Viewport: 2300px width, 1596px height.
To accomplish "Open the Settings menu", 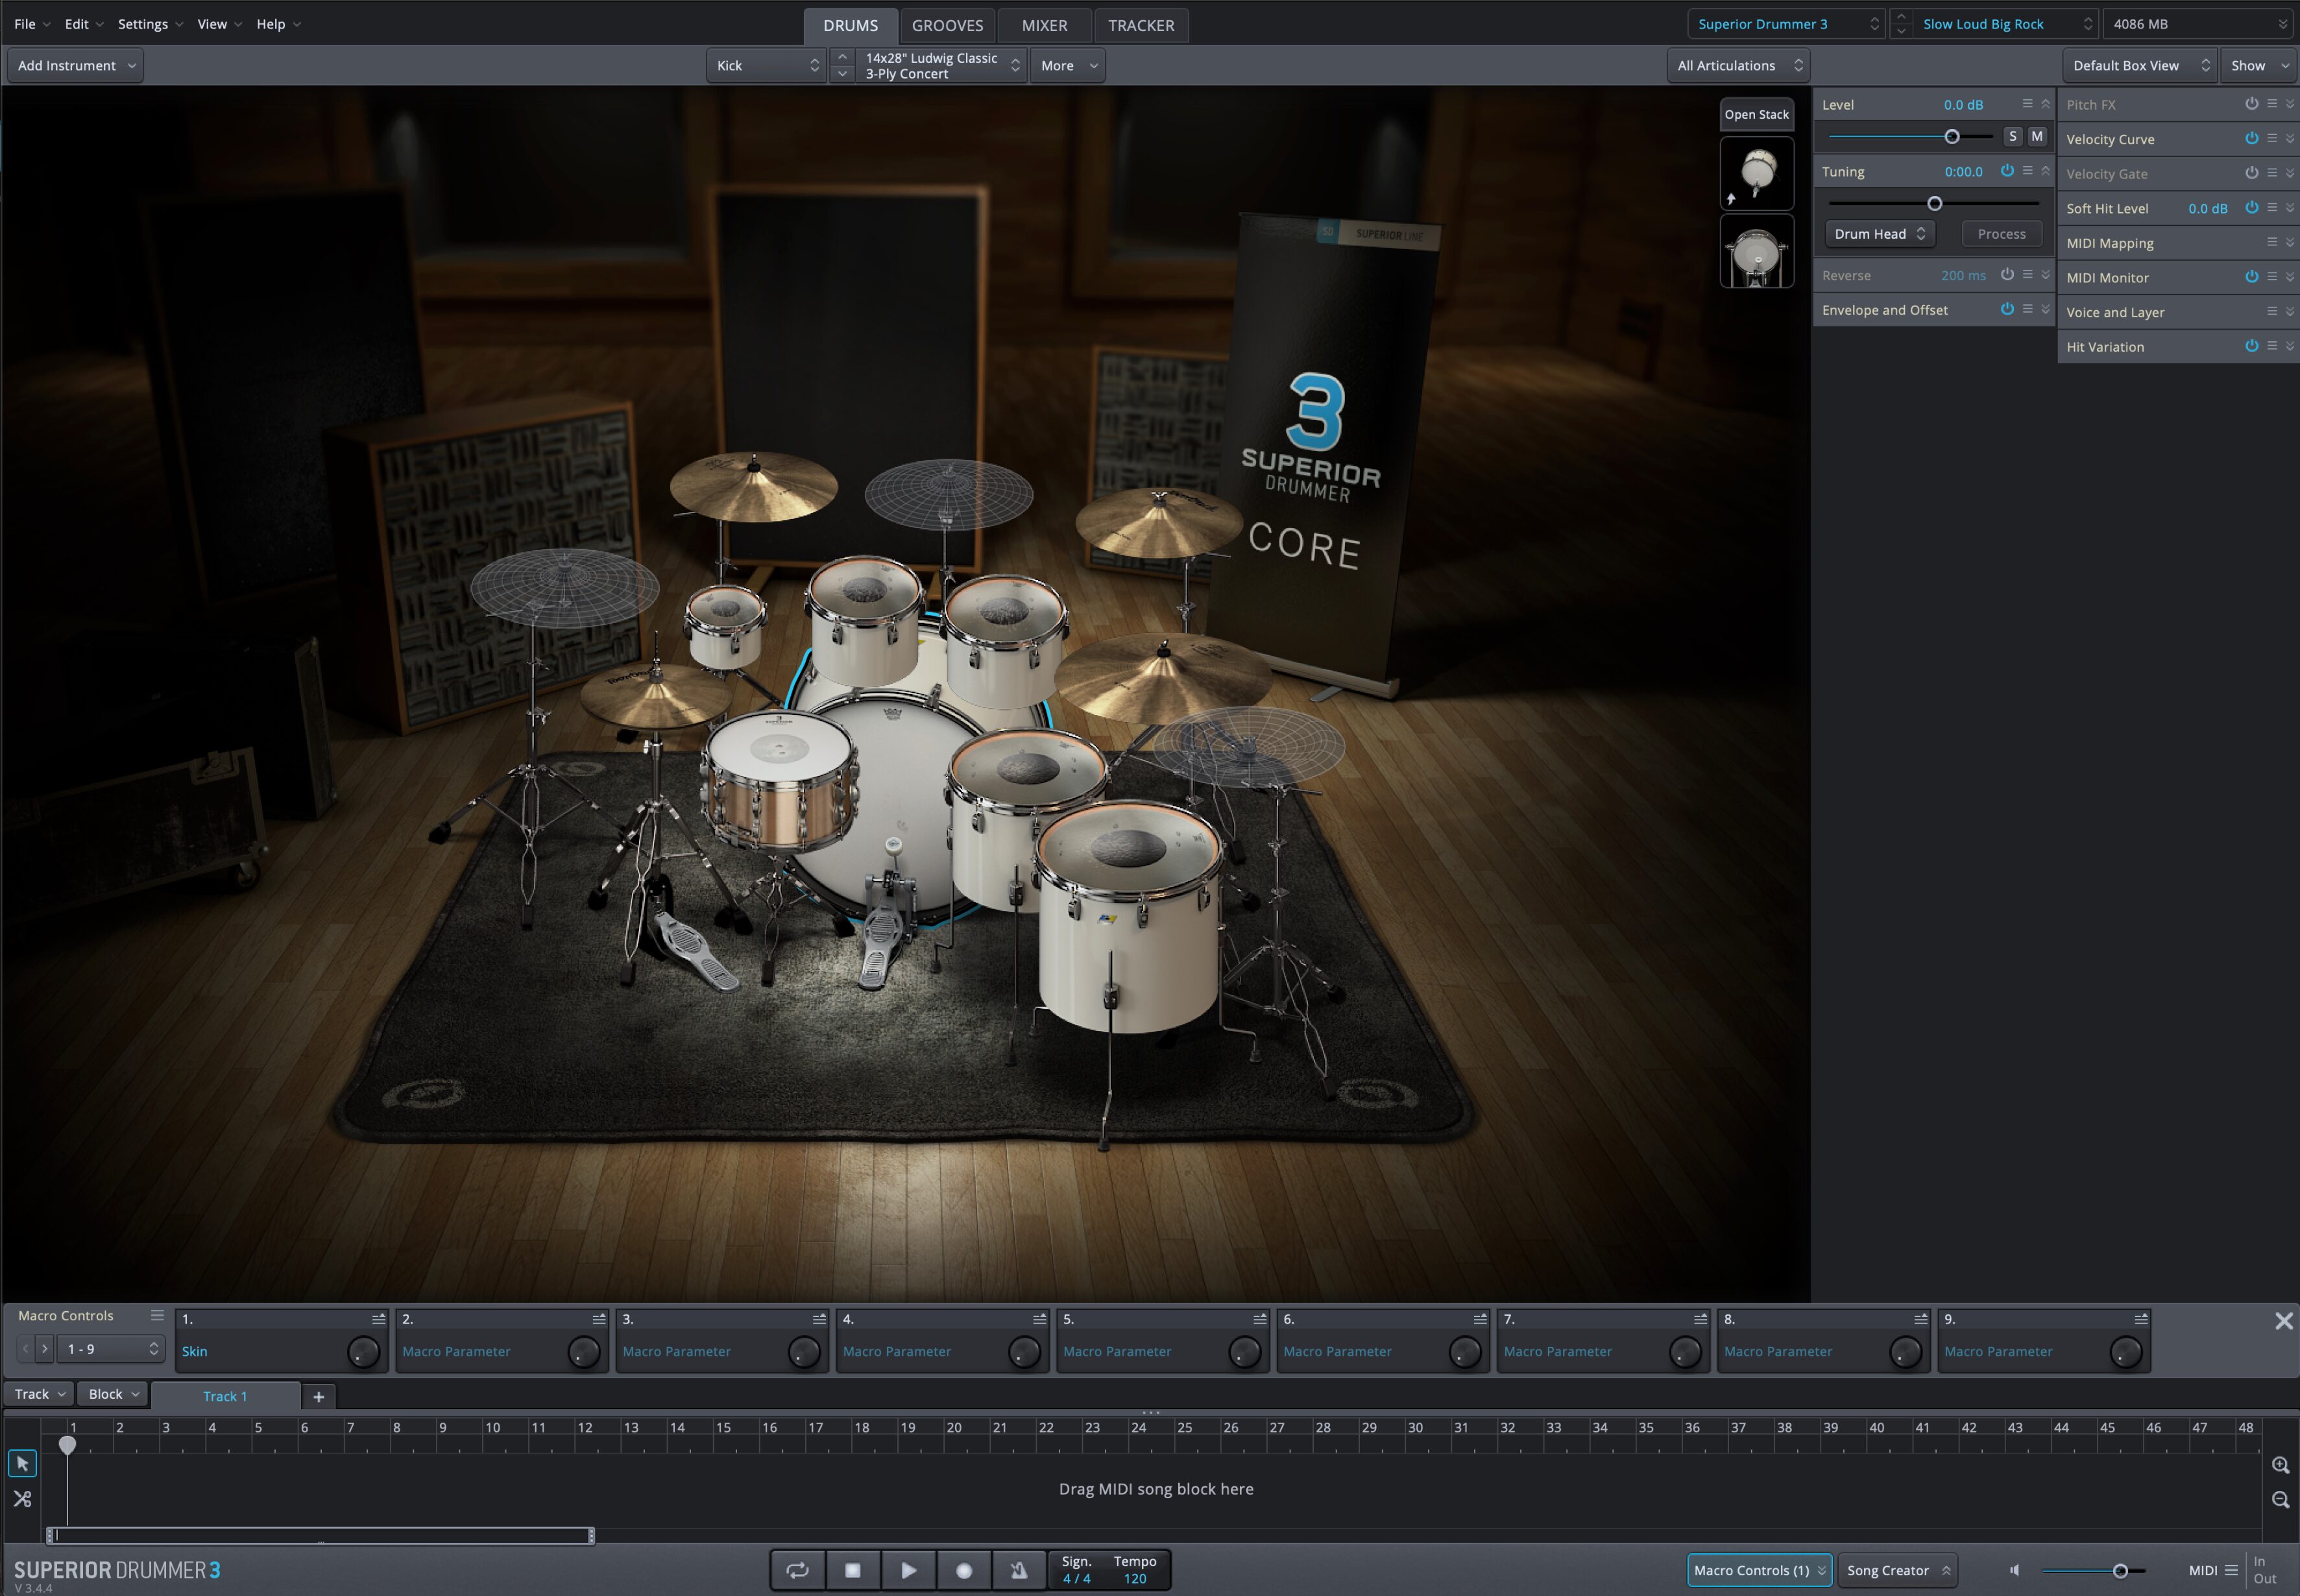I will click(150, 24).
